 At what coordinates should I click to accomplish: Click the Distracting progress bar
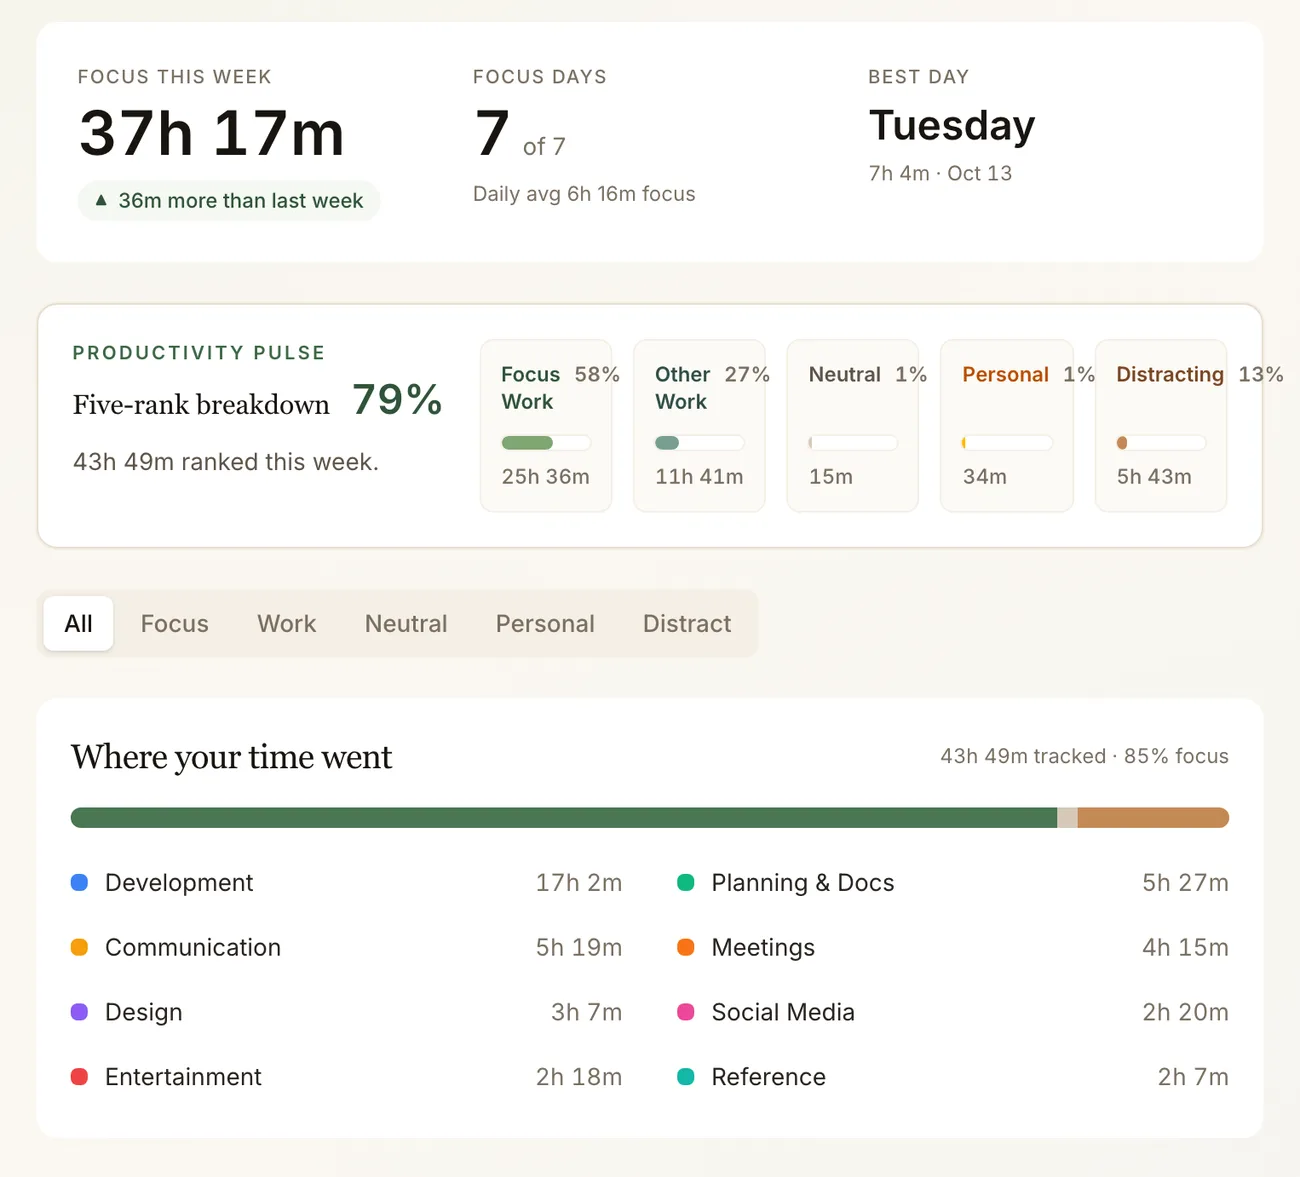pyautogui.click(x=1161, y=443)
